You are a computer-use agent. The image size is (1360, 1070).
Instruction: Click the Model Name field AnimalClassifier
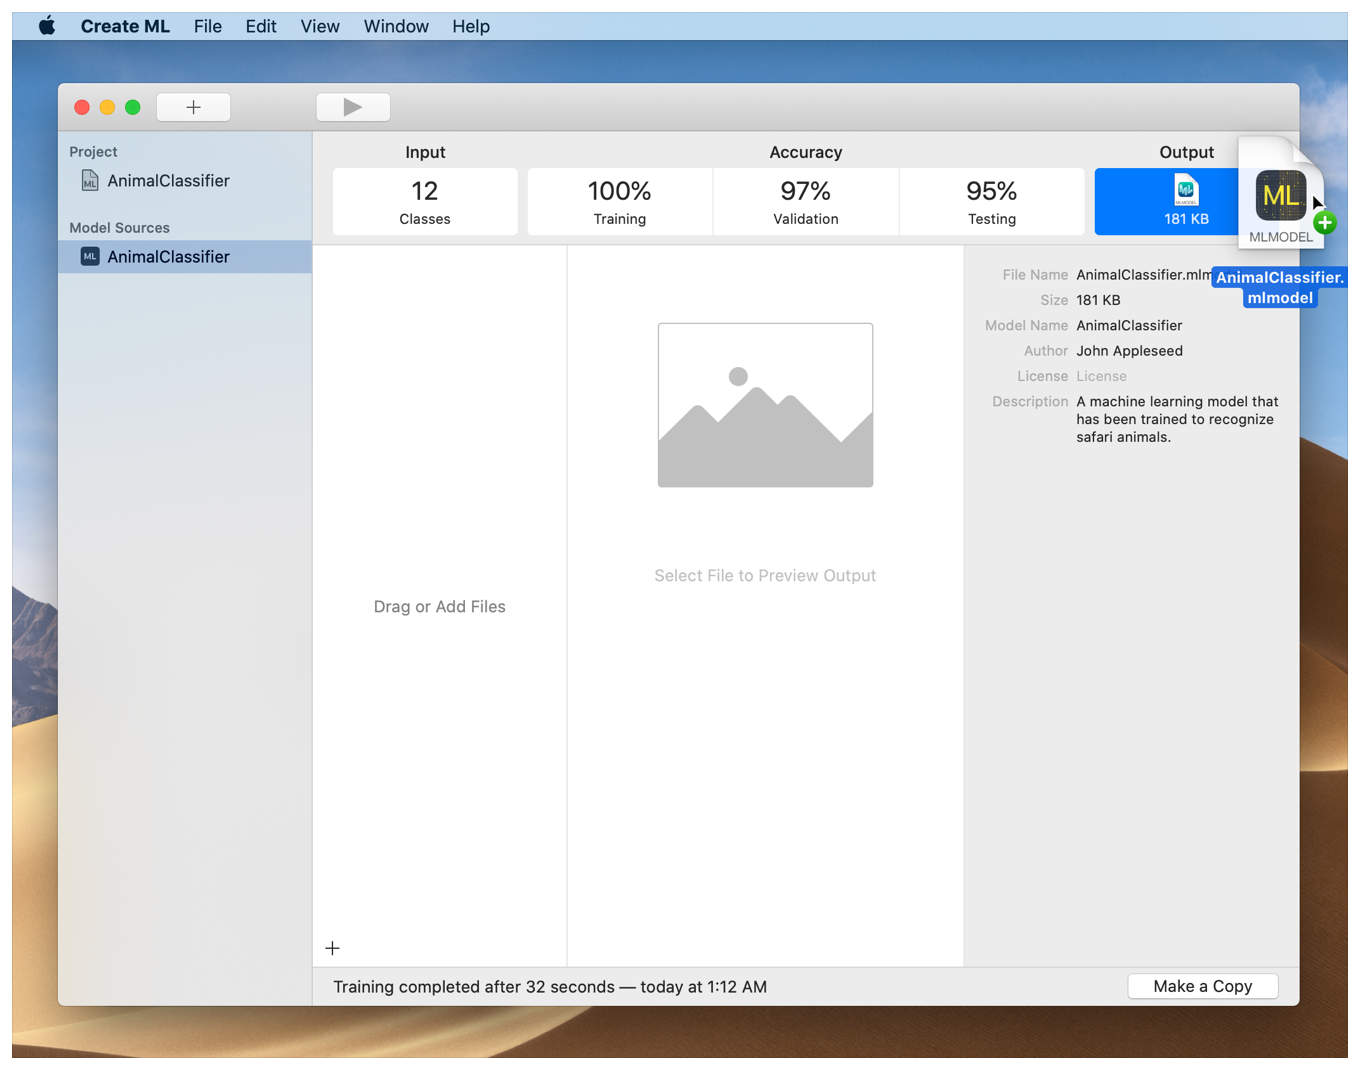coord(1129,326)
